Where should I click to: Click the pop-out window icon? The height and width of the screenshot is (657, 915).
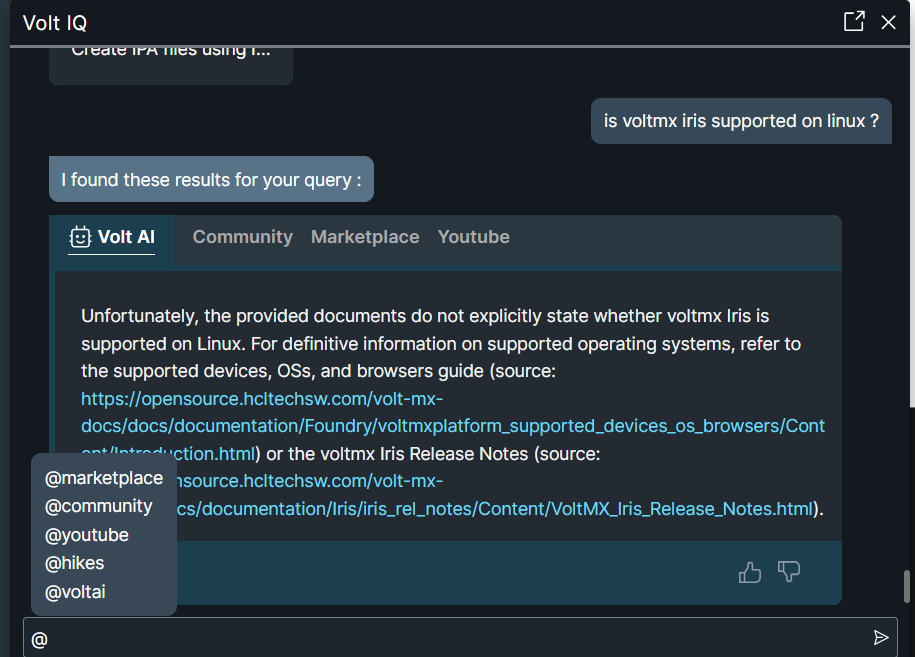(x=854, y=22)
